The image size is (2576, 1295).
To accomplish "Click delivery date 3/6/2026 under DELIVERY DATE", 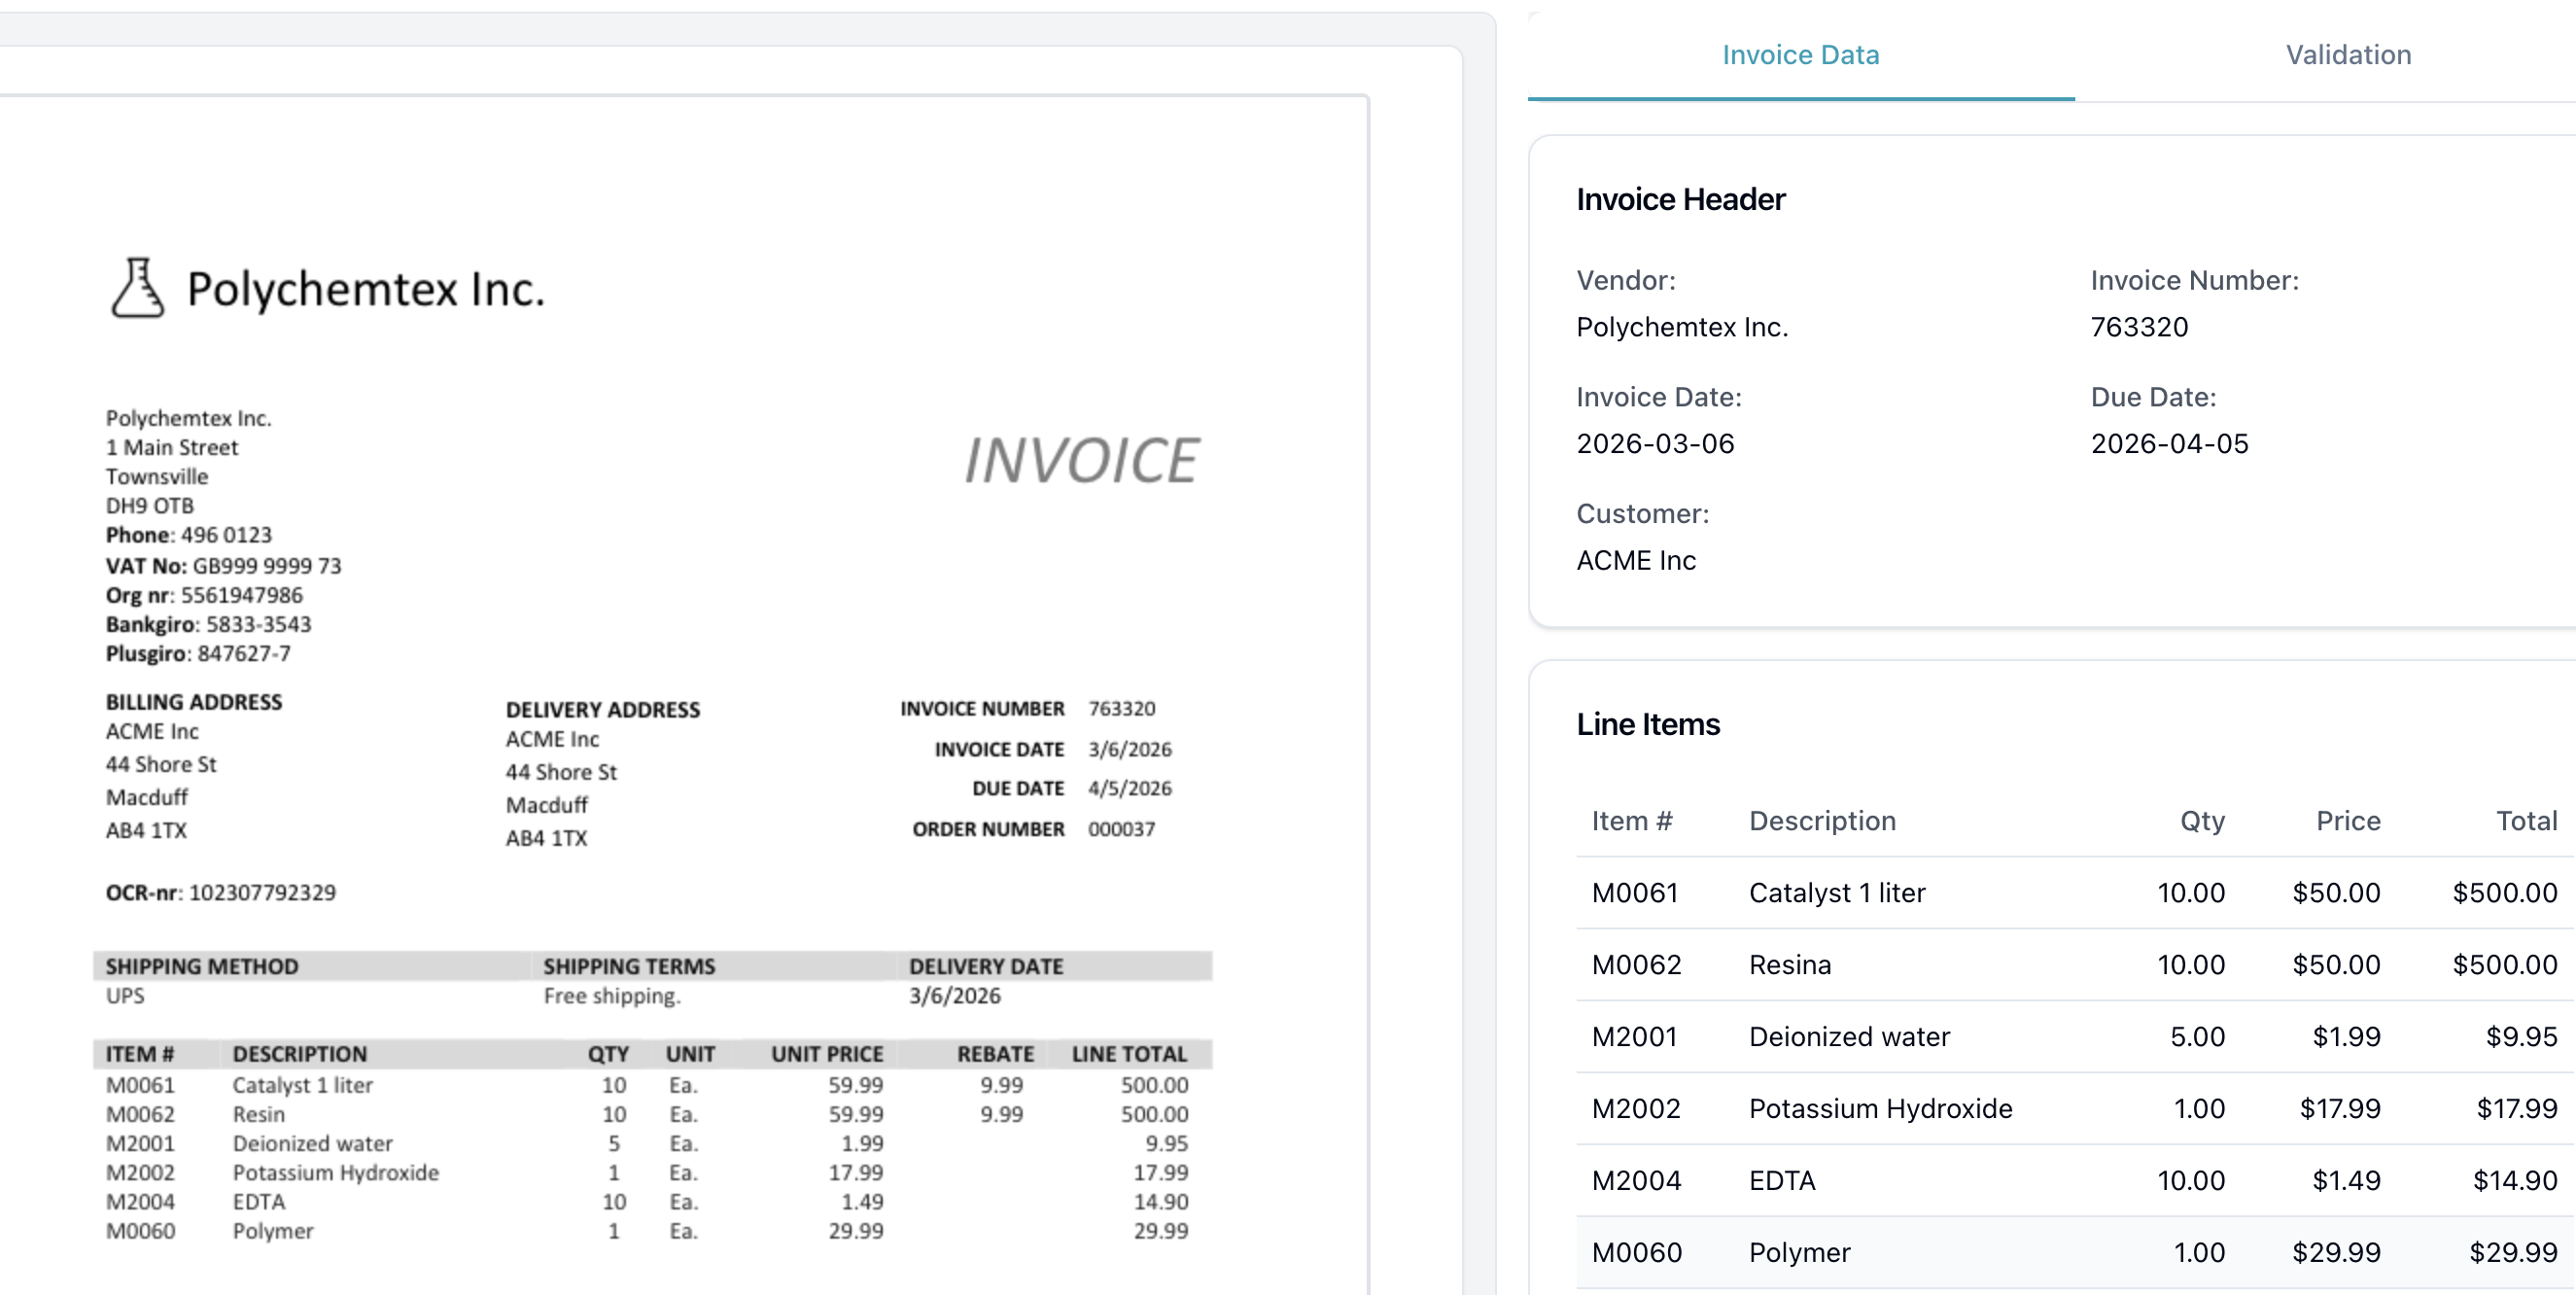I will [954, 996].
